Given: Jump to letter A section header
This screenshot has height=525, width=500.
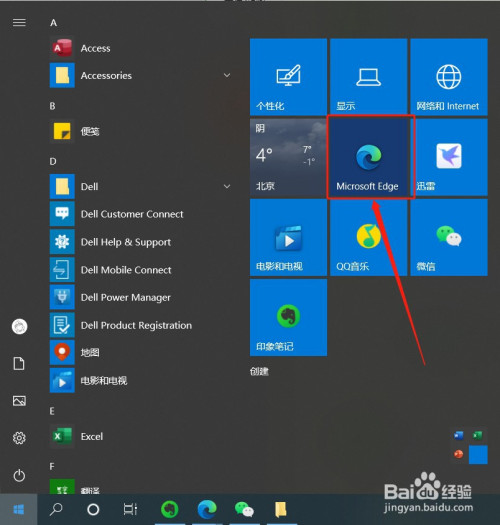Looking at the screenshot, I should click(54, 23).
